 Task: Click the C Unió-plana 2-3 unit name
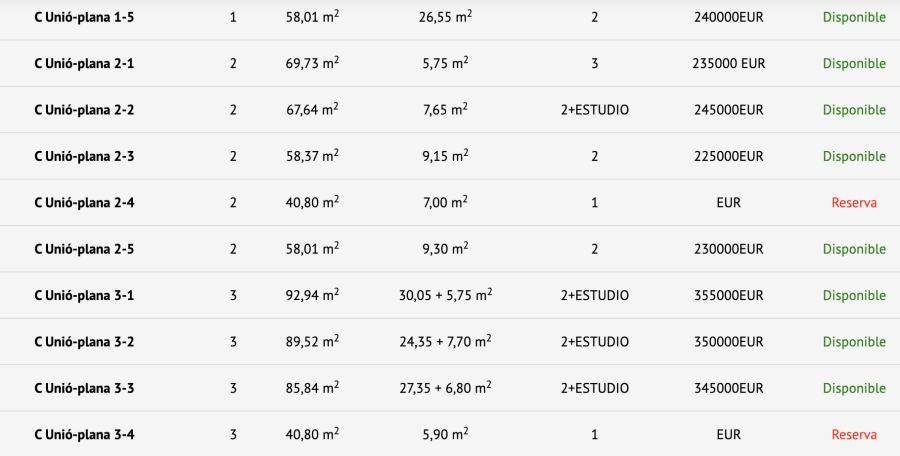coord(84,157)
